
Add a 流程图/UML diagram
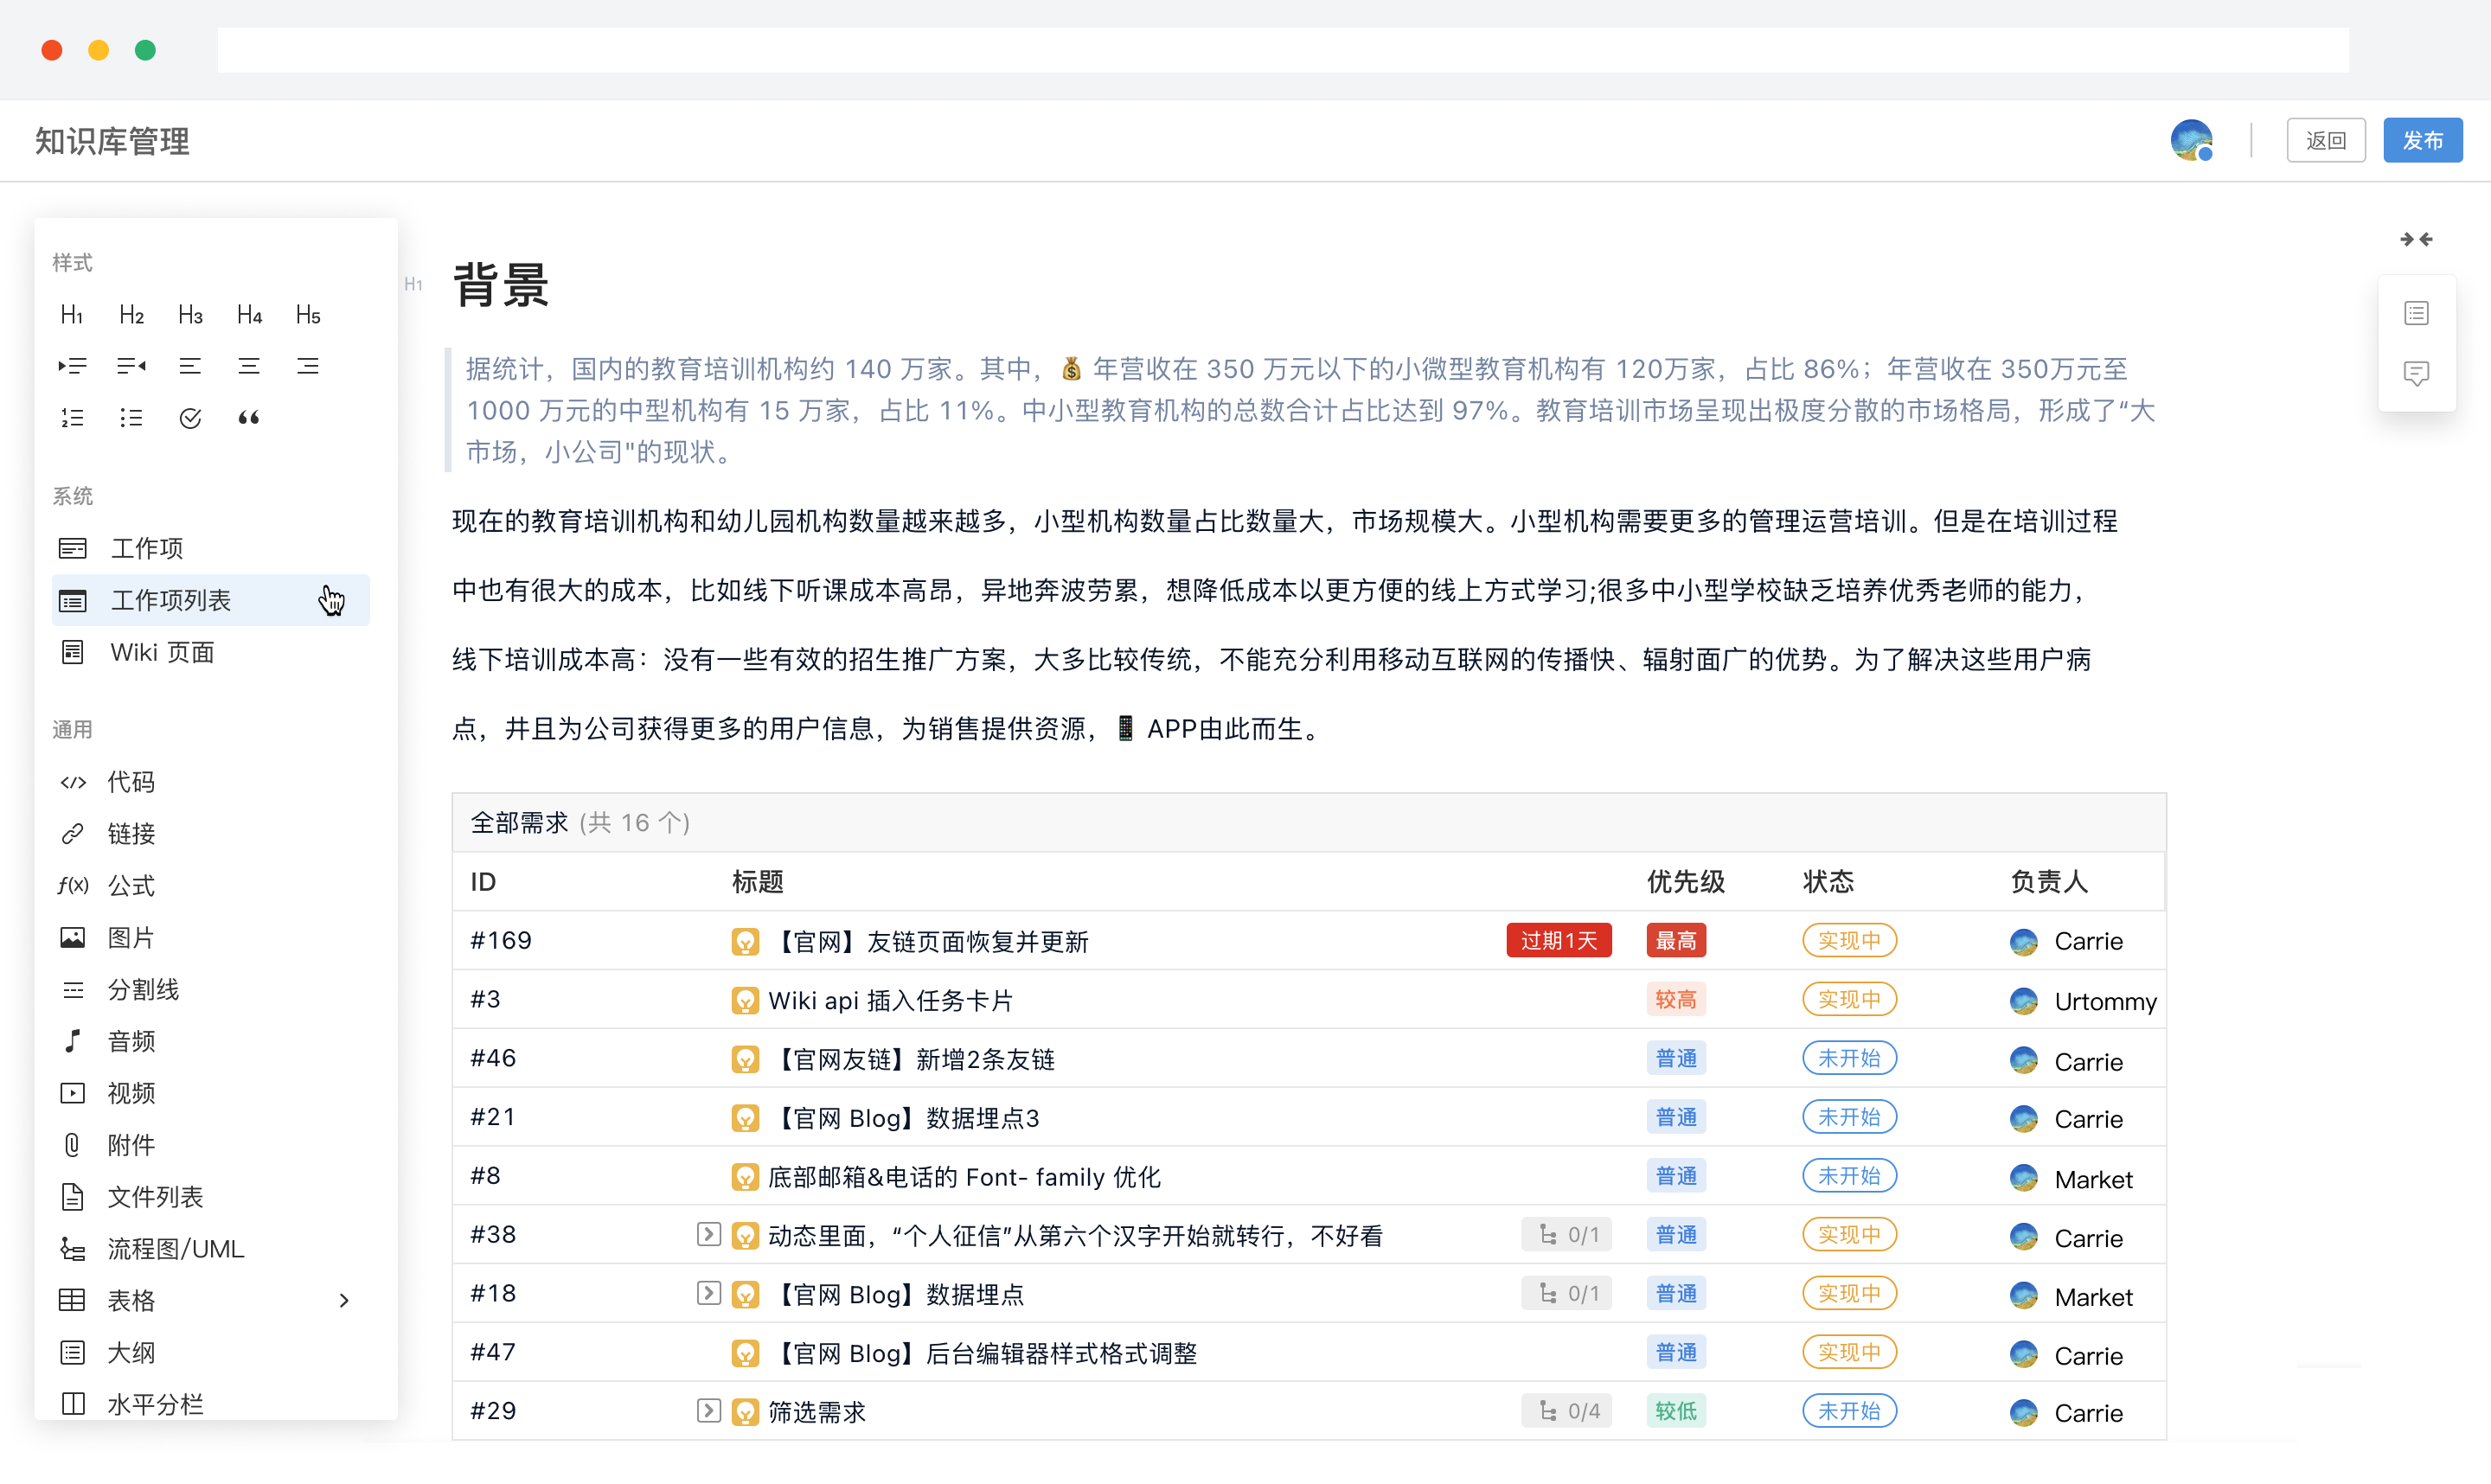click(x=150, y=1248)
